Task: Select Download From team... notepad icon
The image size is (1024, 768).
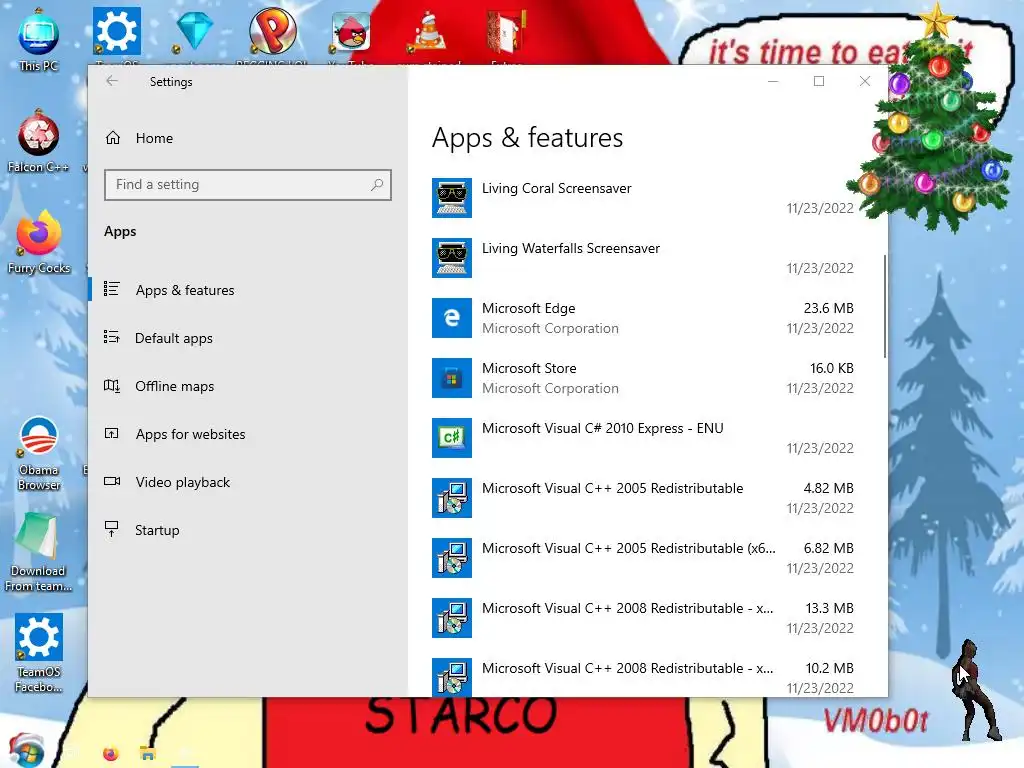Action: pyautogui.click(x=38, y=553)
